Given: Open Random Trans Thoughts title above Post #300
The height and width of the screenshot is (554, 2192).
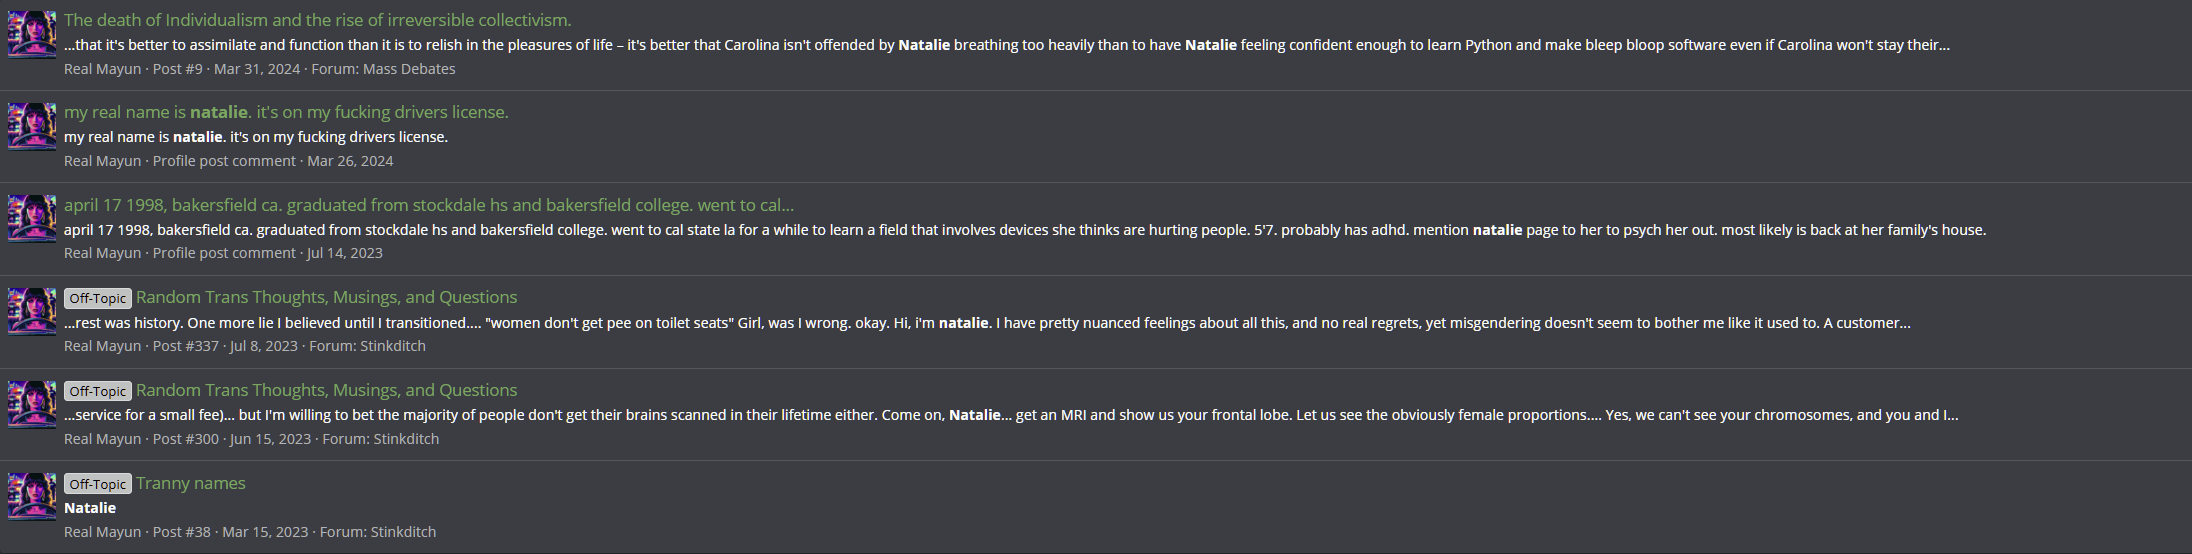Looking at the screenshot, I should pos(326,390).
